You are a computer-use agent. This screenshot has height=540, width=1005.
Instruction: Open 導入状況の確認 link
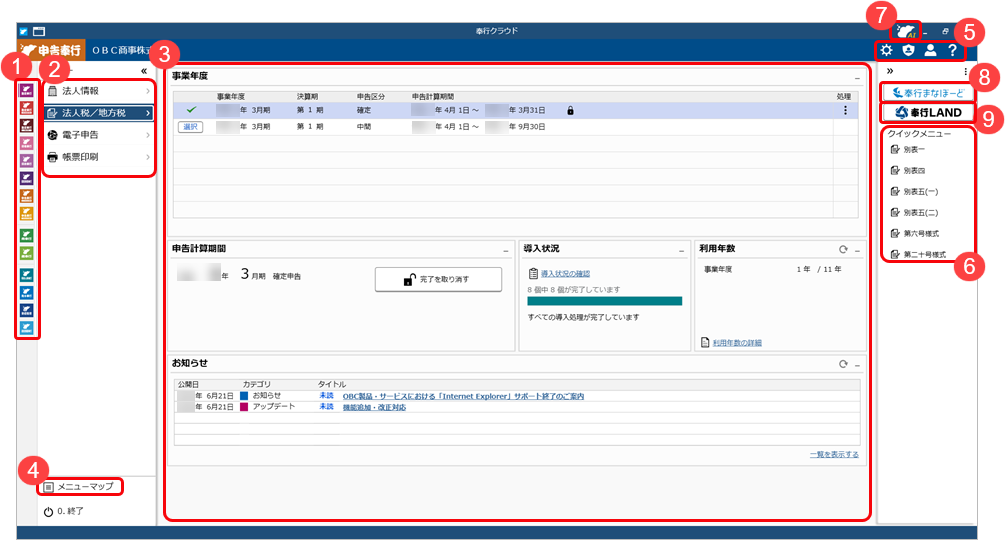pos(565,274)
